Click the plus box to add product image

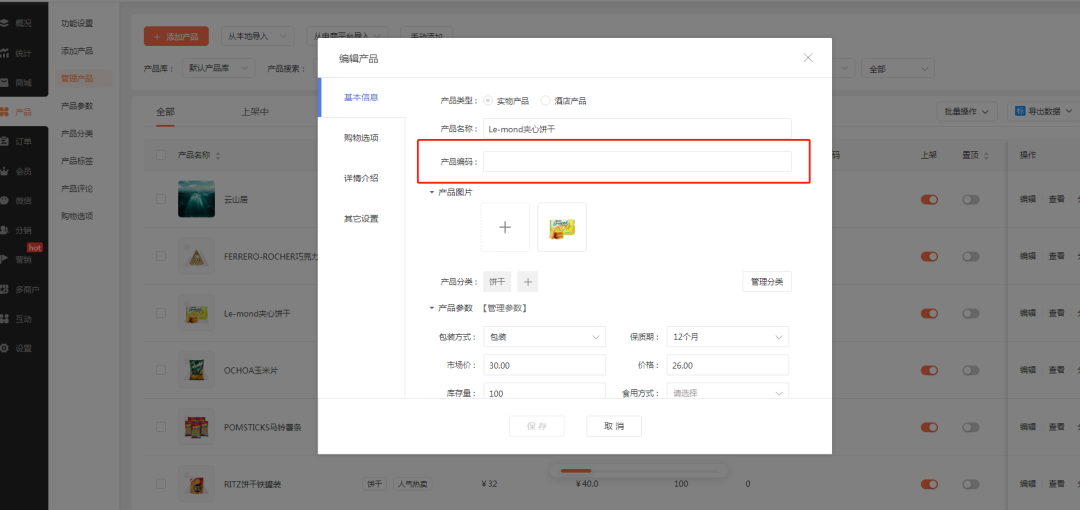pos(505,227)
